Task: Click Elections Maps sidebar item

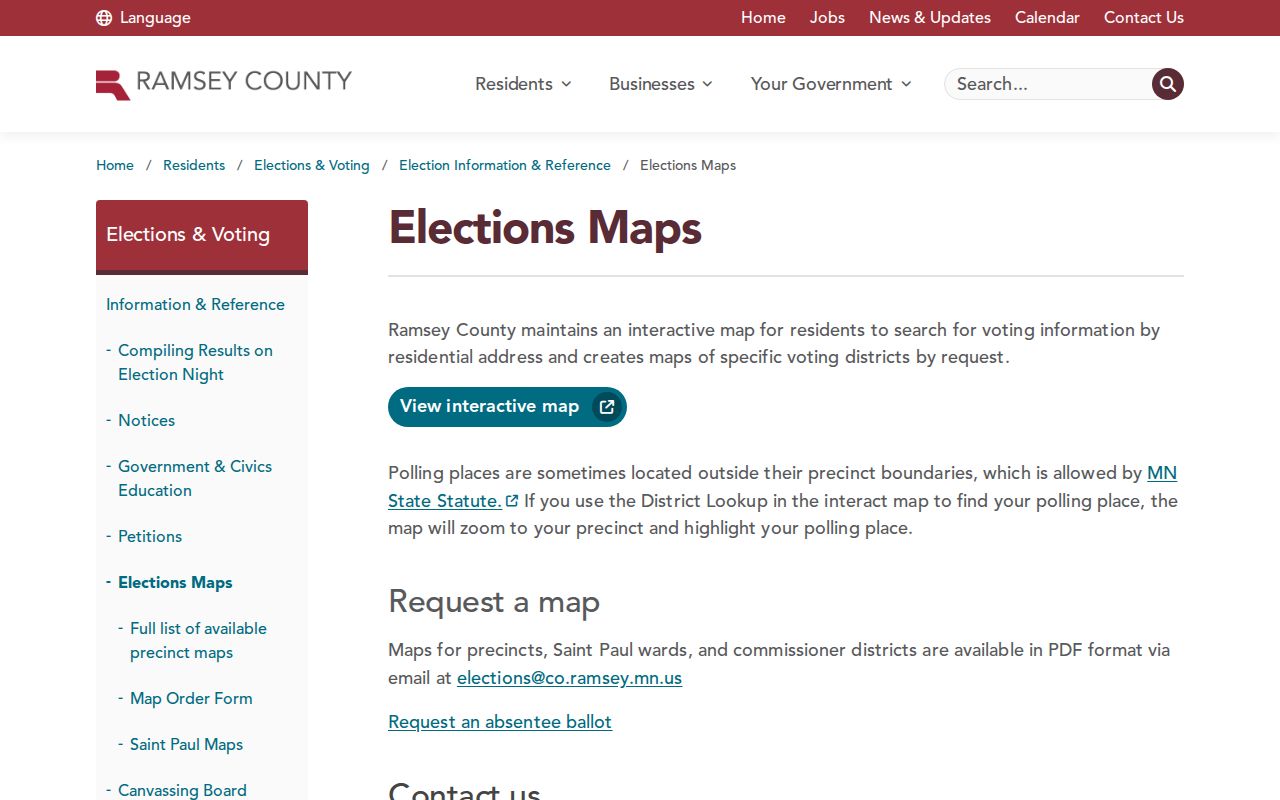Action: [175, 583]
